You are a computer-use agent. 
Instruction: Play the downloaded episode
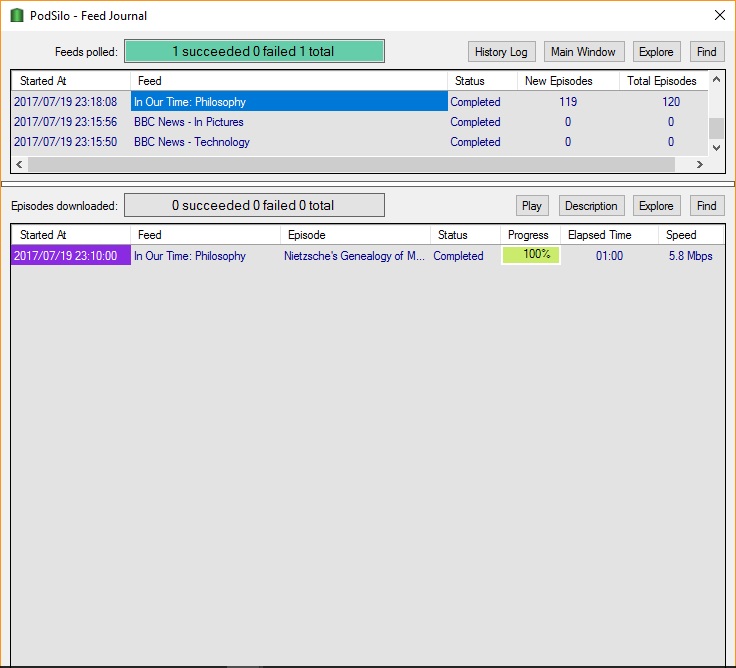pos(532,206)
